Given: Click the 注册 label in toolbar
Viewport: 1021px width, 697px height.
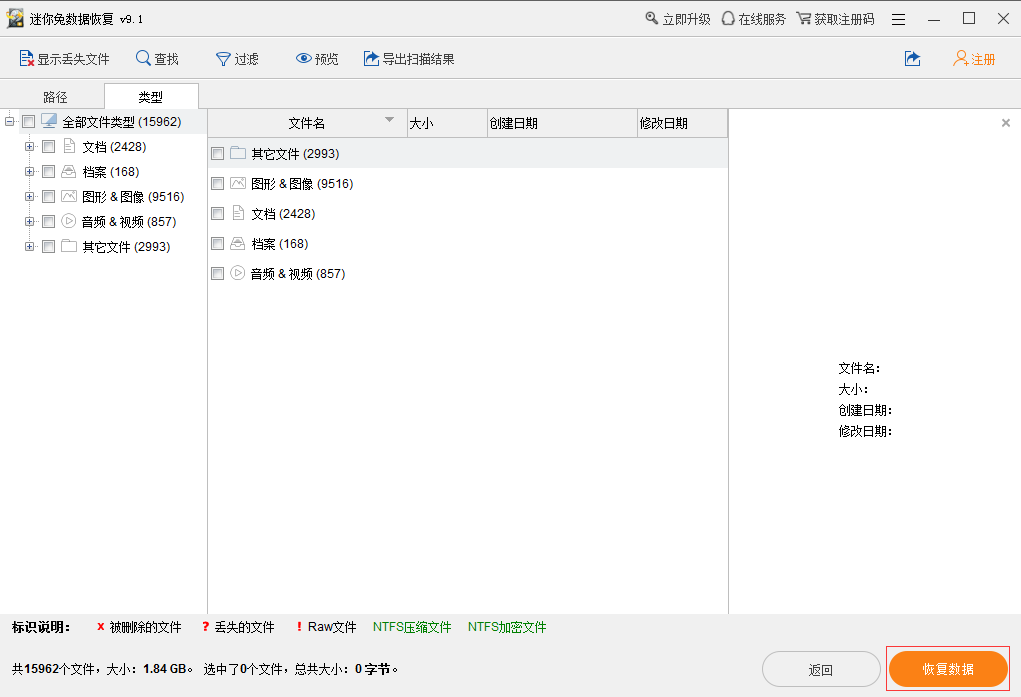Looking at the screenshot, I should [983, 59].
